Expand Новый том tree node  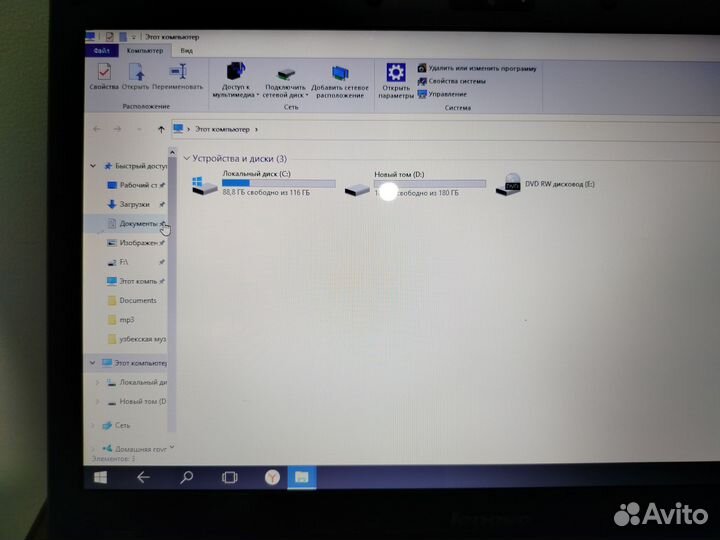(x=97, y=401)
